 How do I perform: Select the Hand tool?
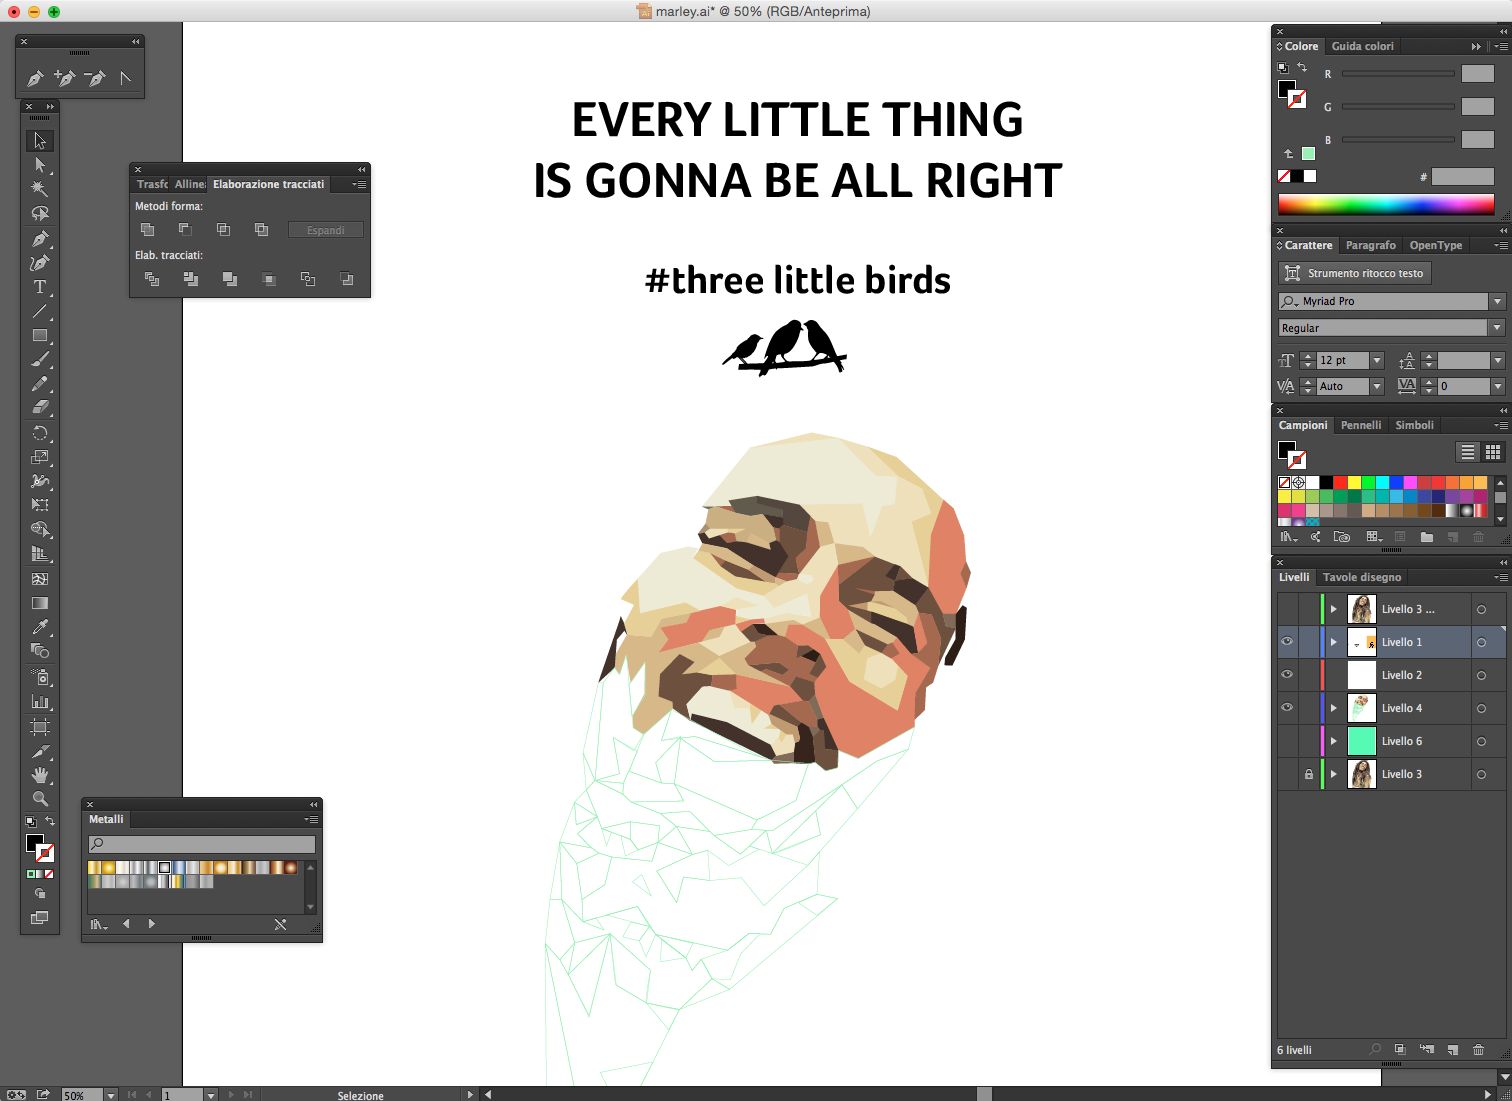coord(40,775)
